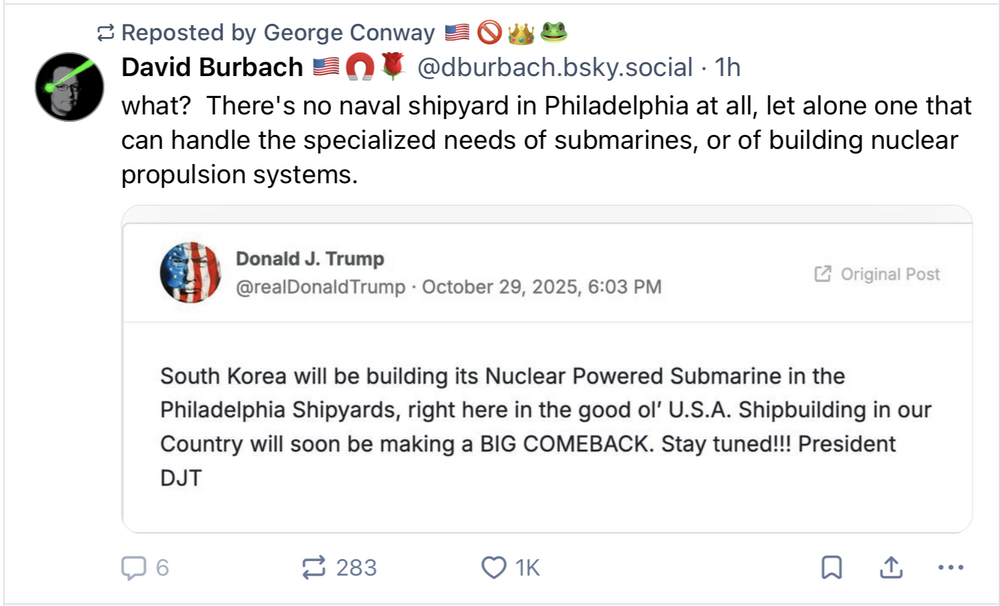Click the October 29, 2025, 6:03 PM date
This screenshot has height=606, width=1000.
[x=541, y=287]
